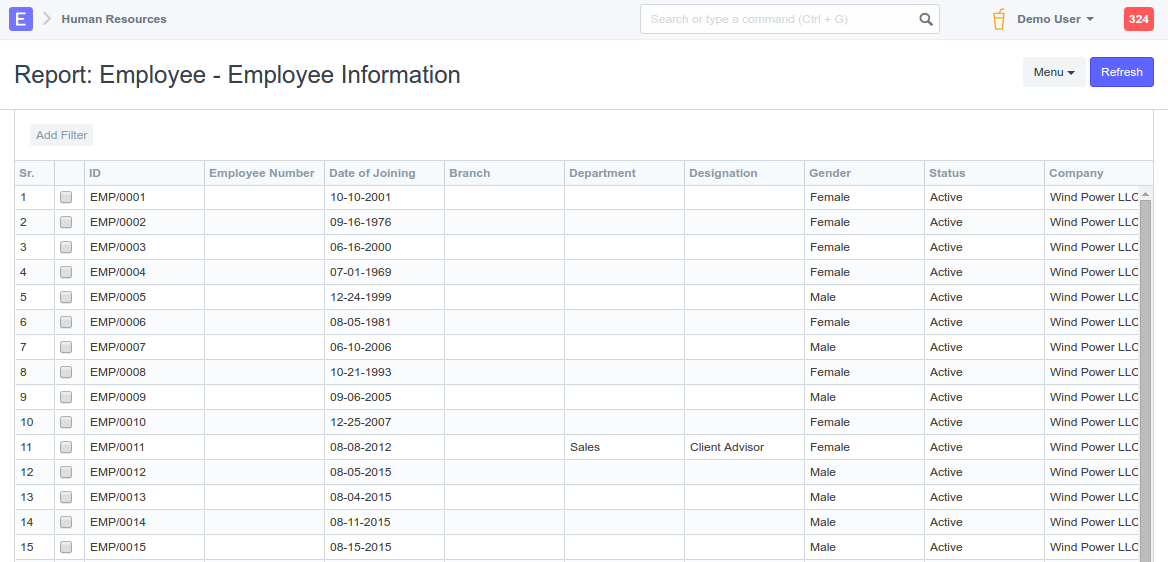The image size is (1168, 562).
Task: Open the 324 notifications badge
Action: pos(1138,19)
